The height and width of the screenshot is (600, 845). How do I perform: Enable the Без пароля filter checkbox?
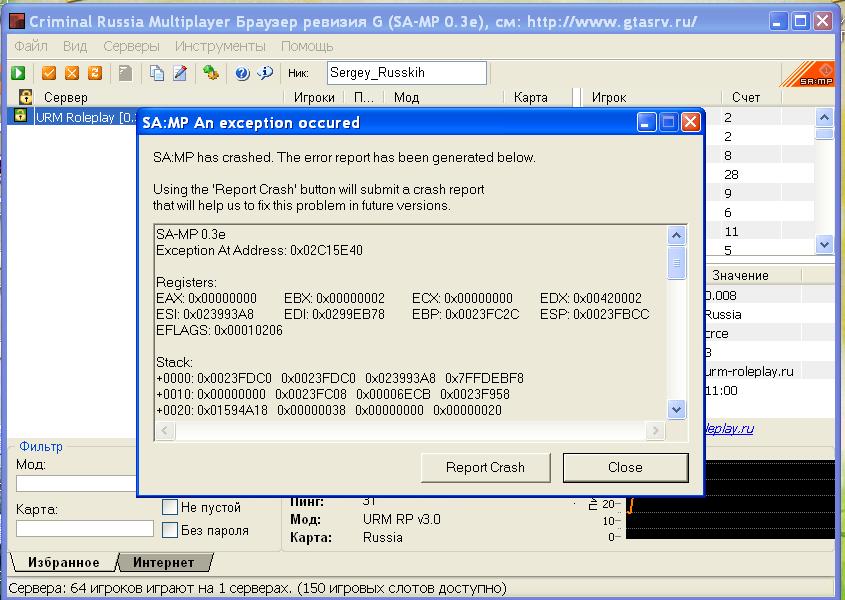click(170, 530)
